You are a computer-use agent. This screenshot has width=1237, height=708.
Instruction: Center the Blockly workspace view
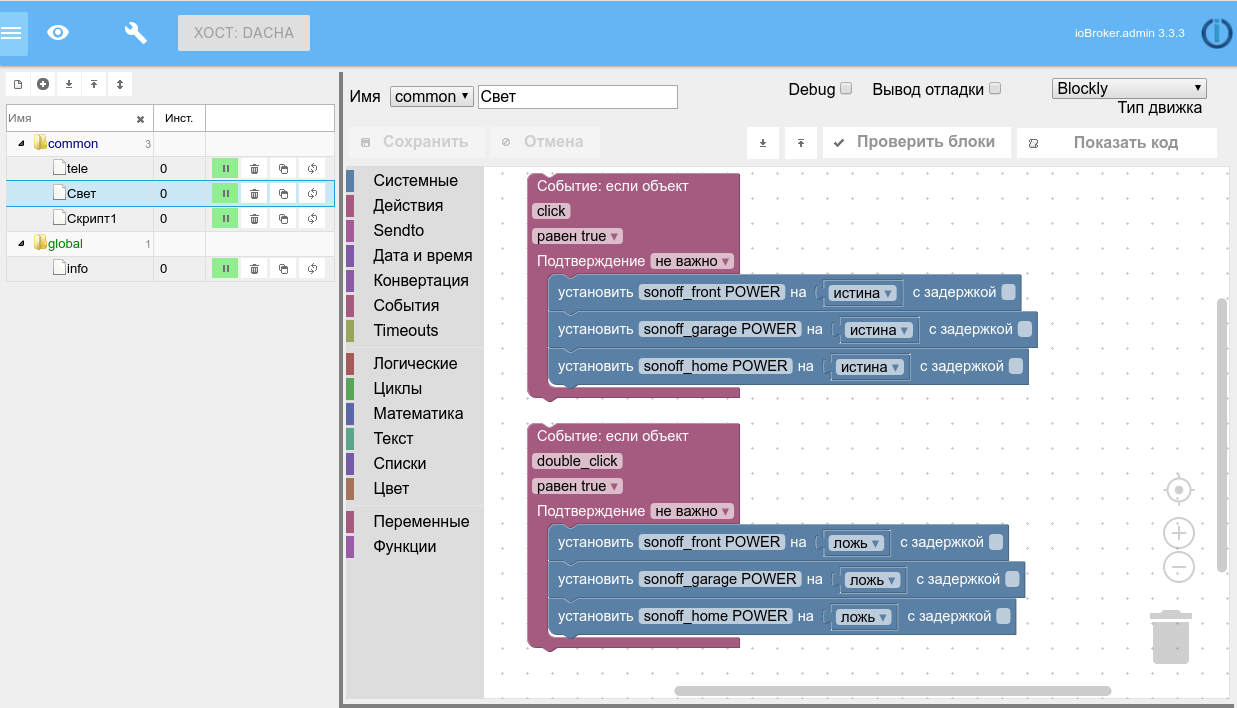[x=1179, y=490]
